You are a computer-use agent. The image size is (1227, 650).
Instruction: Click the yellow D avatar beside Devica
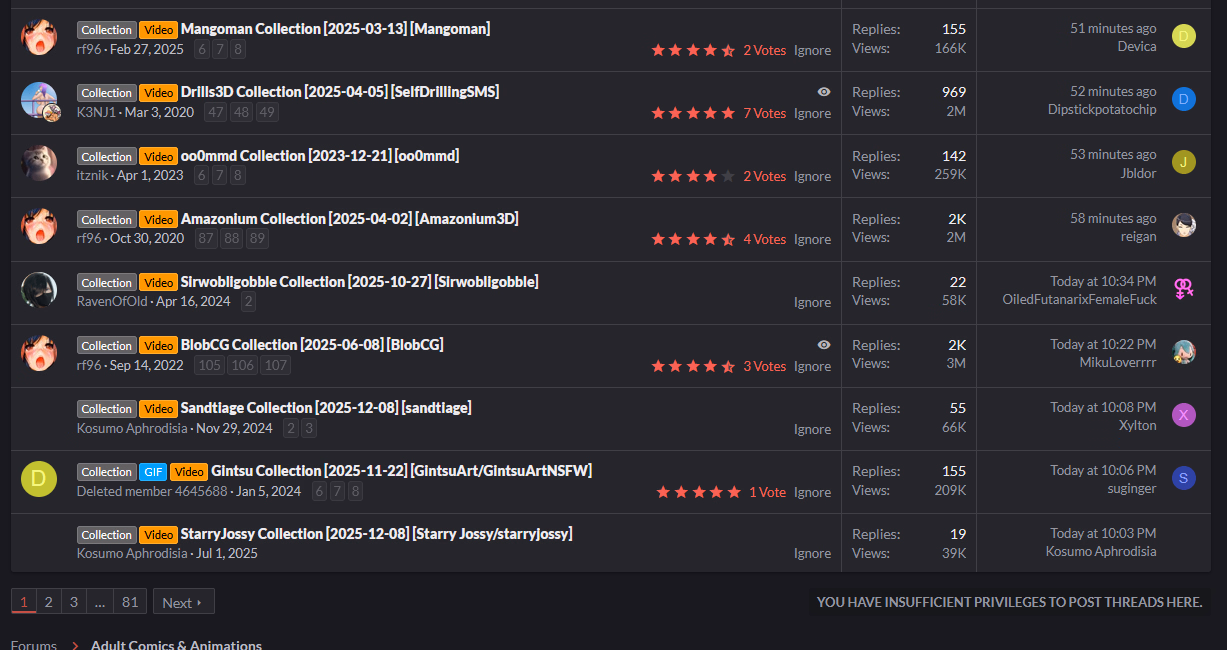click(1183, 37)
